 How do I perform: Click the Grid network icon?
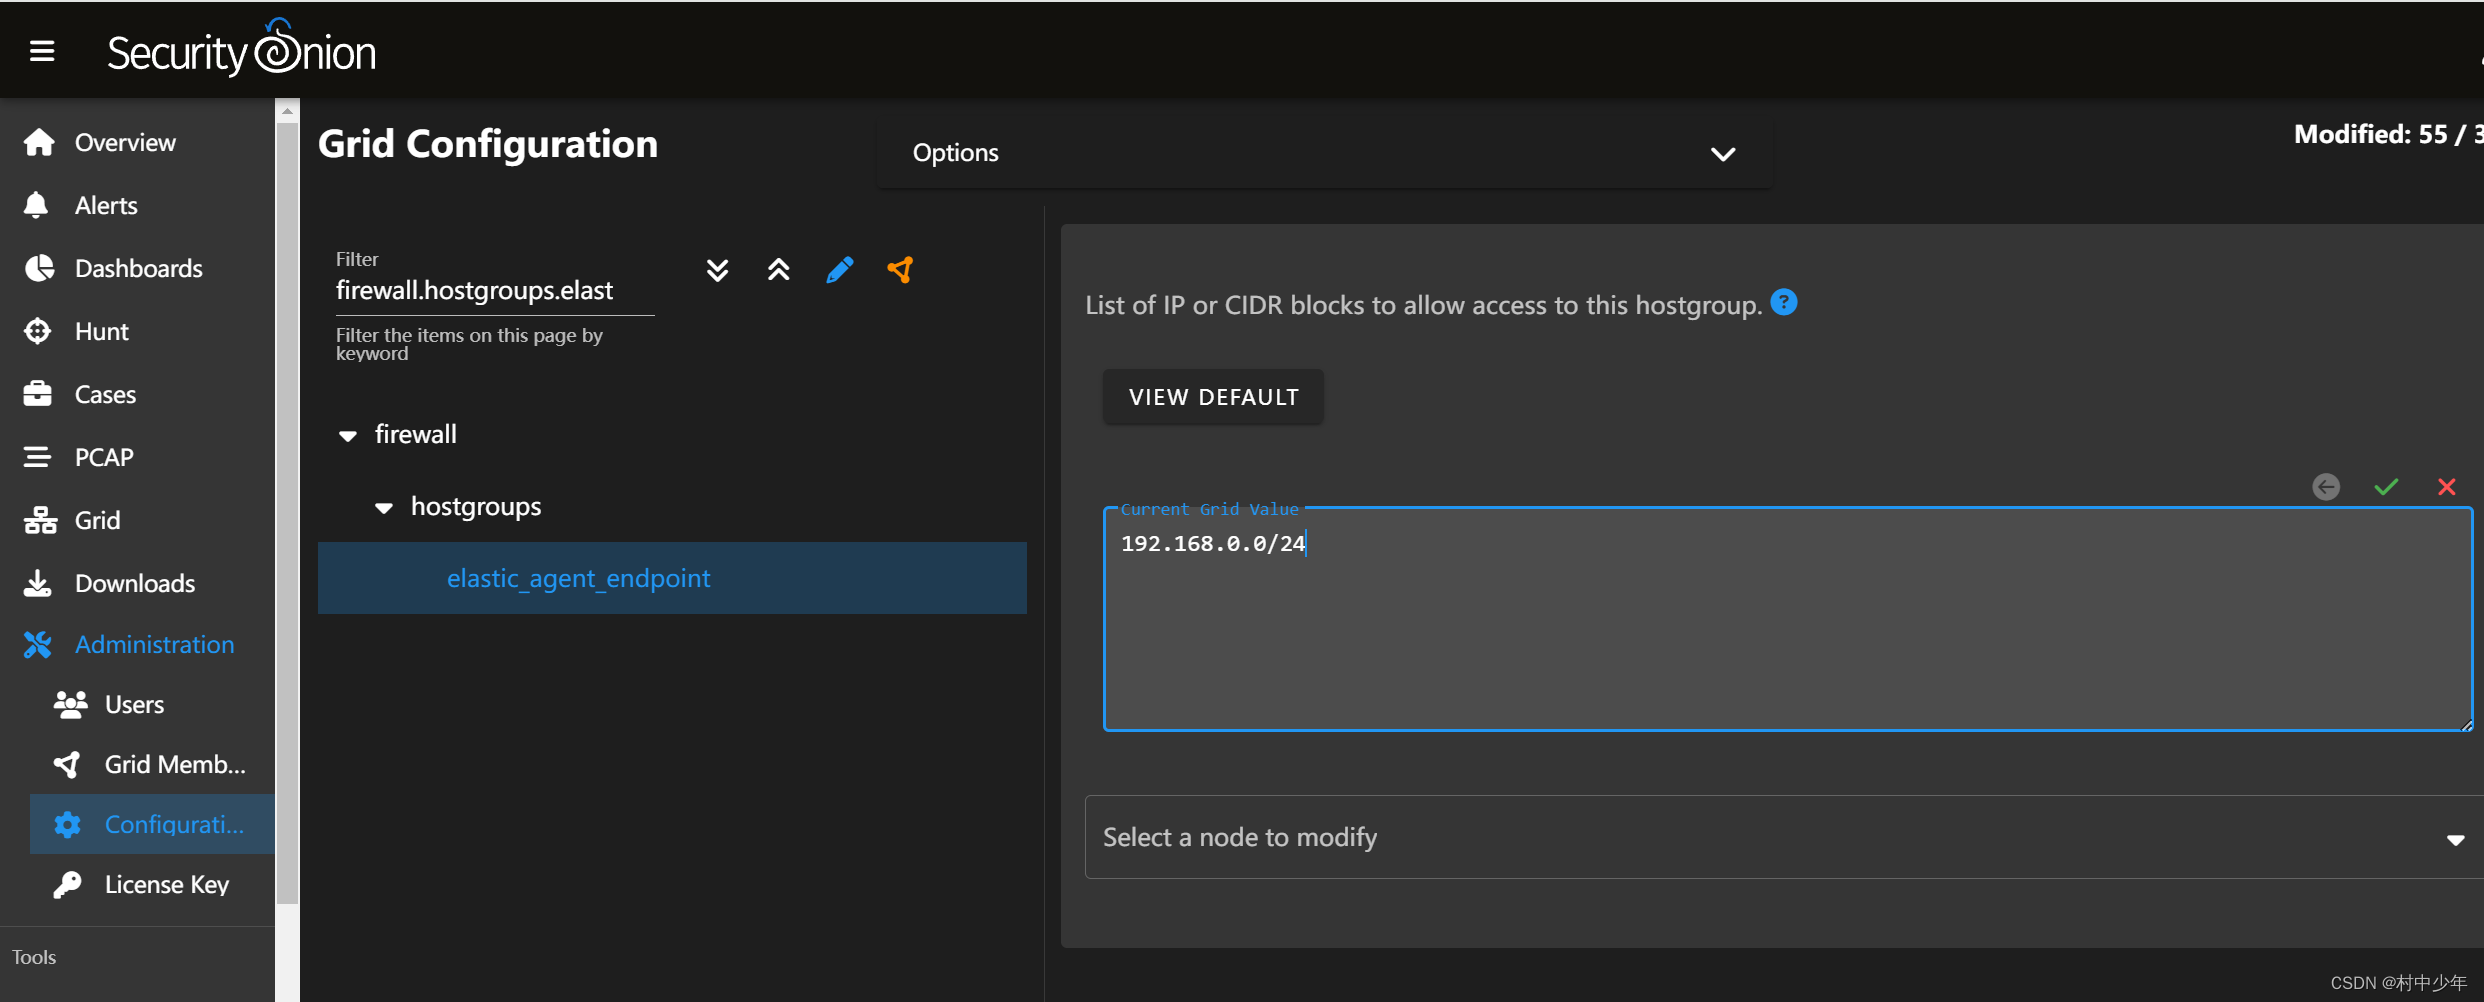40,520
